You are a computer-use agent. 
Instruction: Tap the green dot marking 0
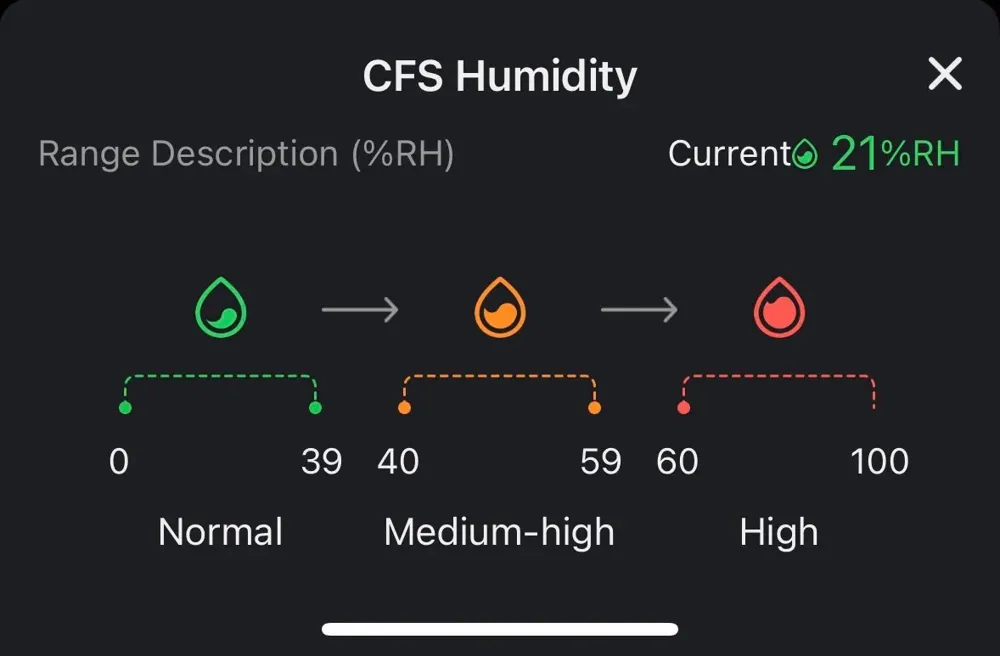(x=125, y=407)
